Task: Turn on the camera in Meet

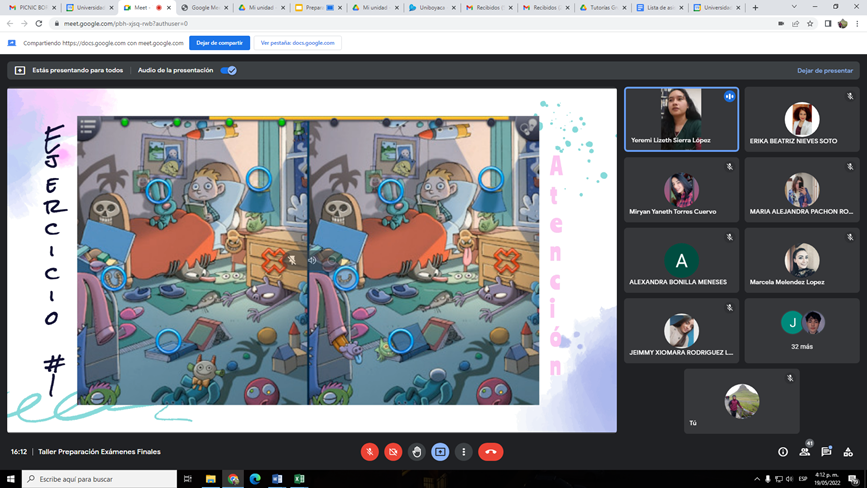Action: 393,452
